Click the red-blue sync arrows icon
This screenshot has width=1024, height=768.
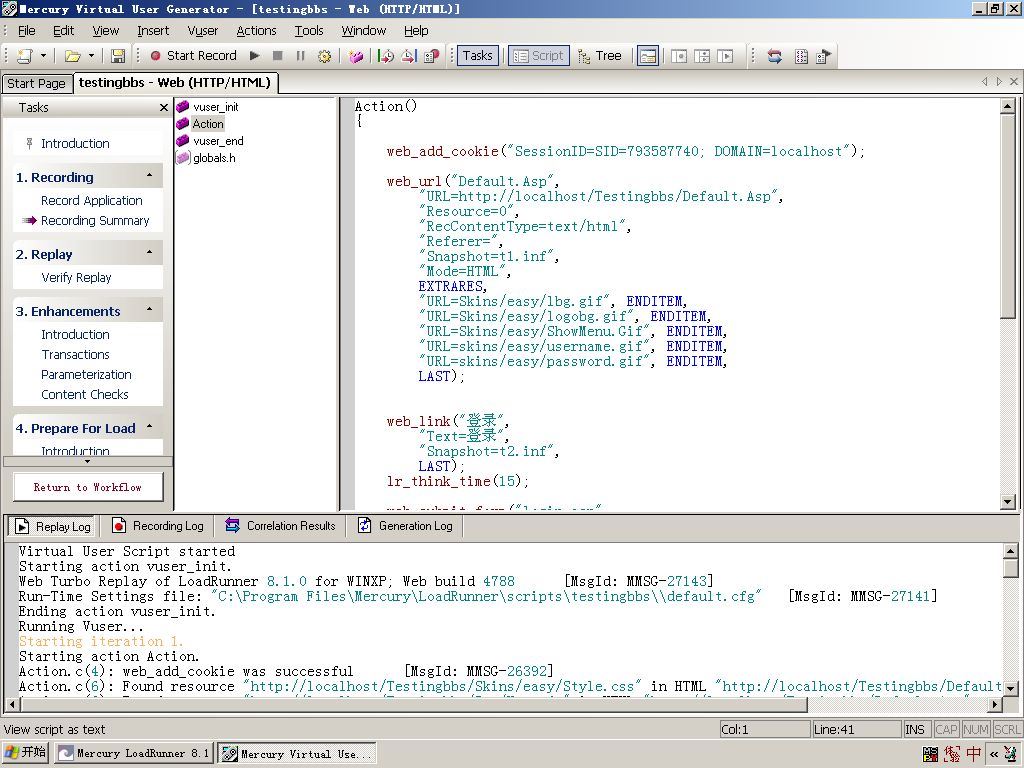click(x=775, y=56)
